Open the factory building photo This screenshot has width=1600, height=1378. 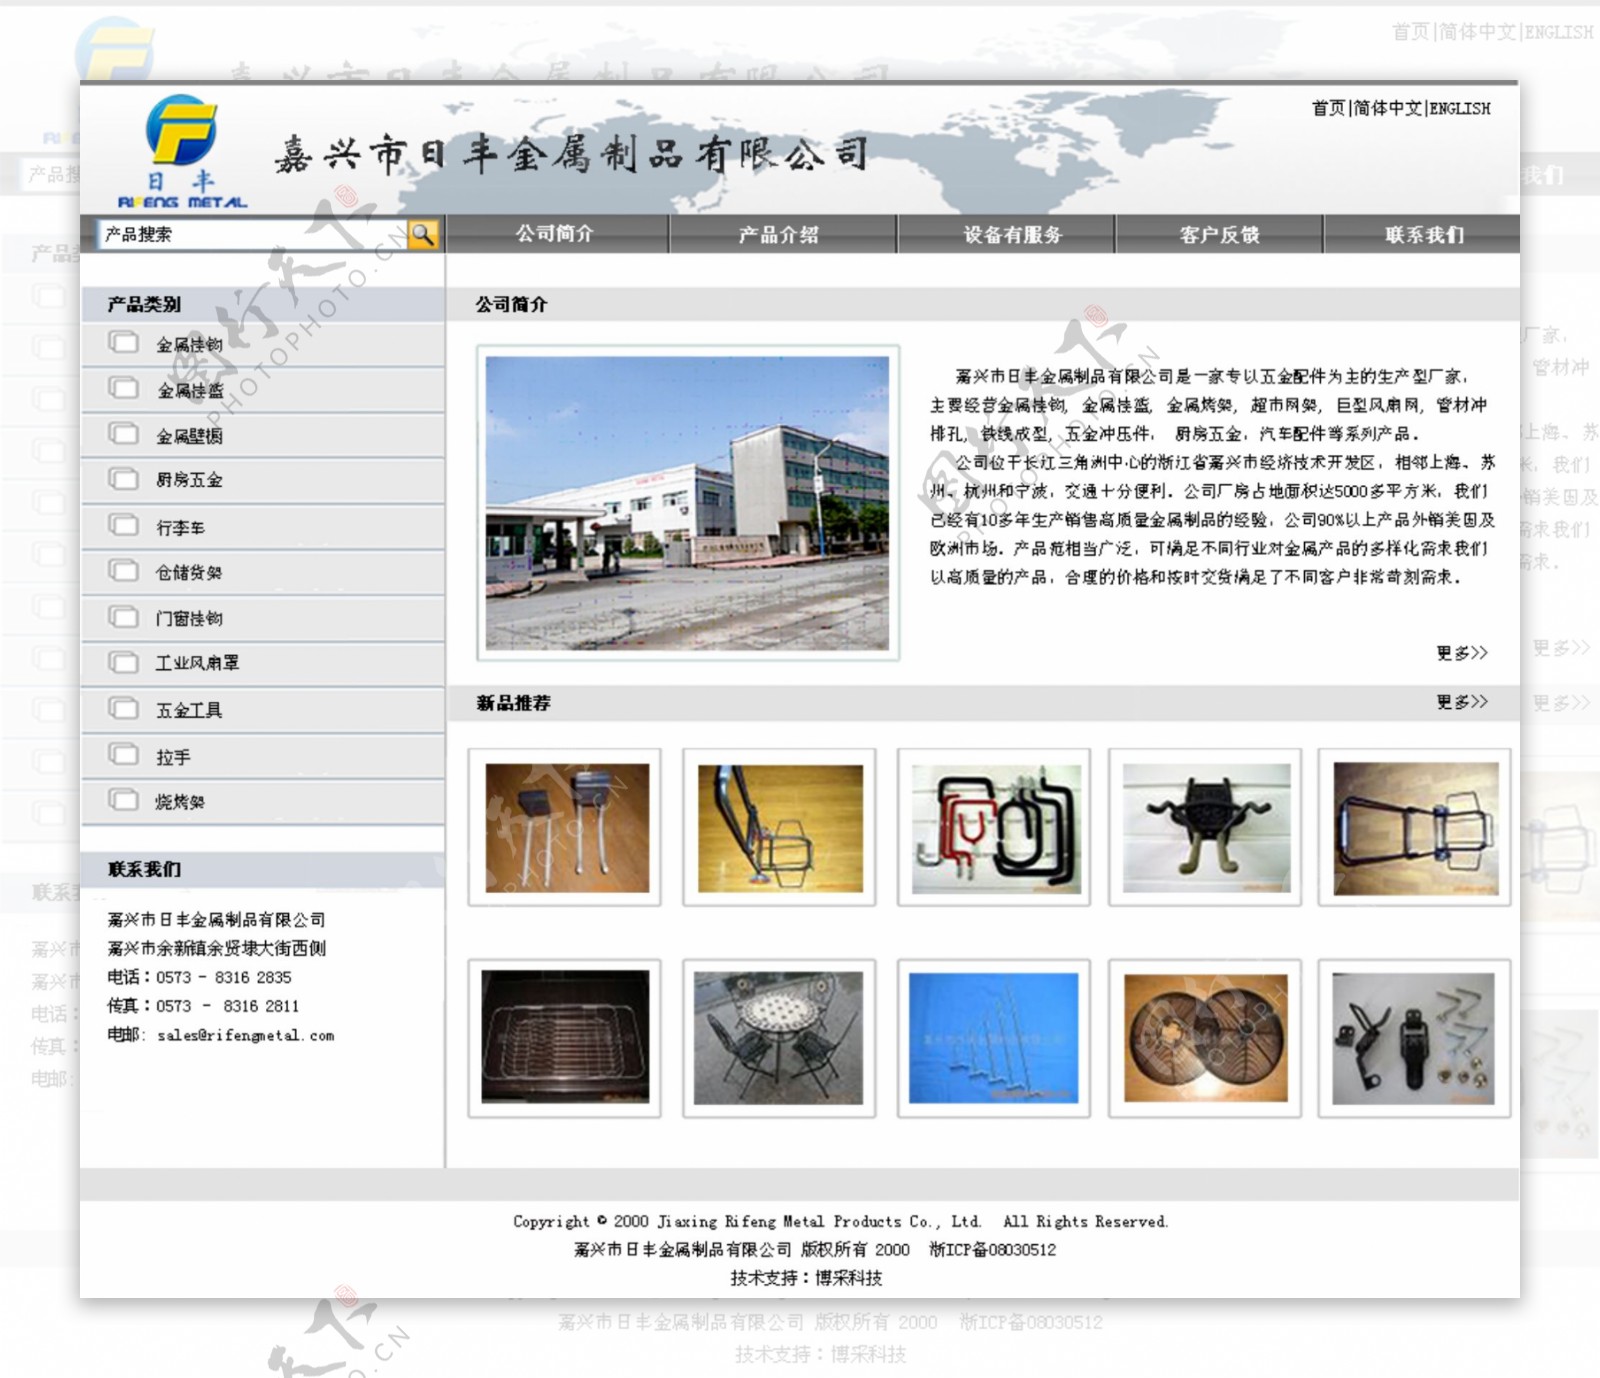[687, 503]
